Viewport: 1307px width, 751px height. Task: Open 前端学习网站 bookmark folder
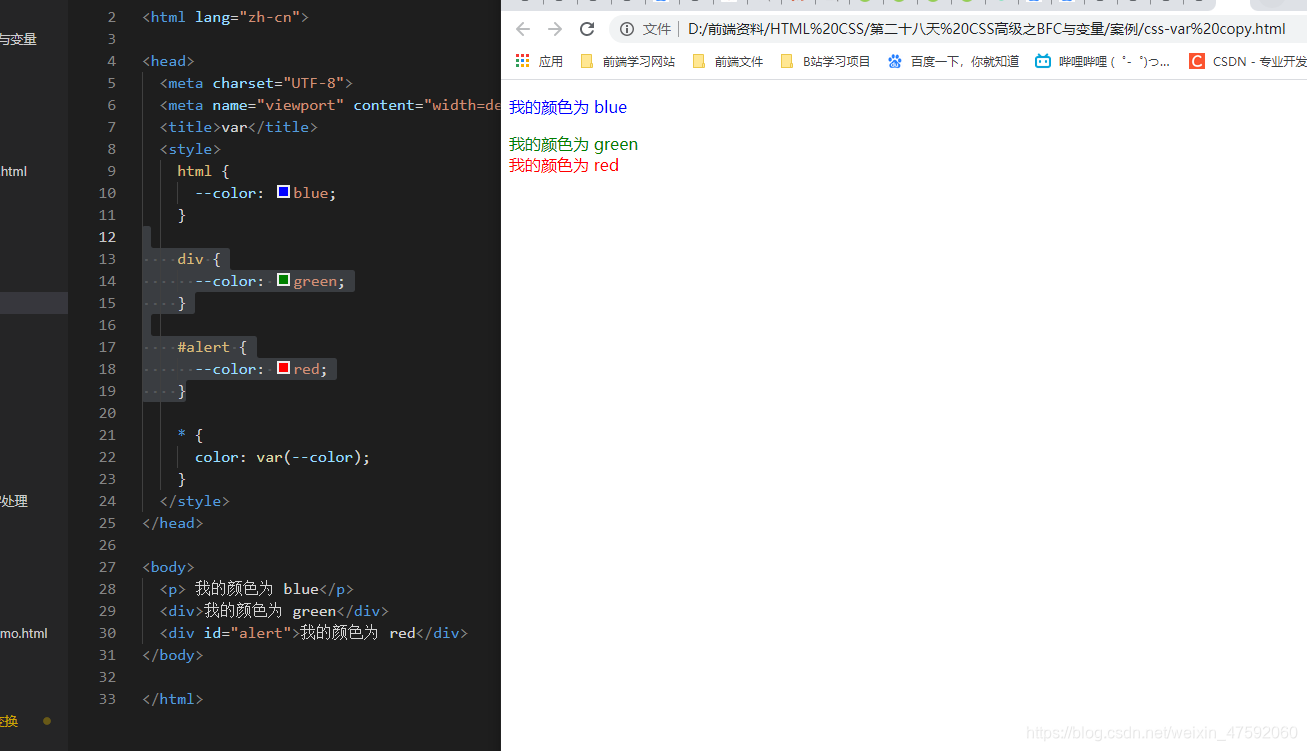627,61
